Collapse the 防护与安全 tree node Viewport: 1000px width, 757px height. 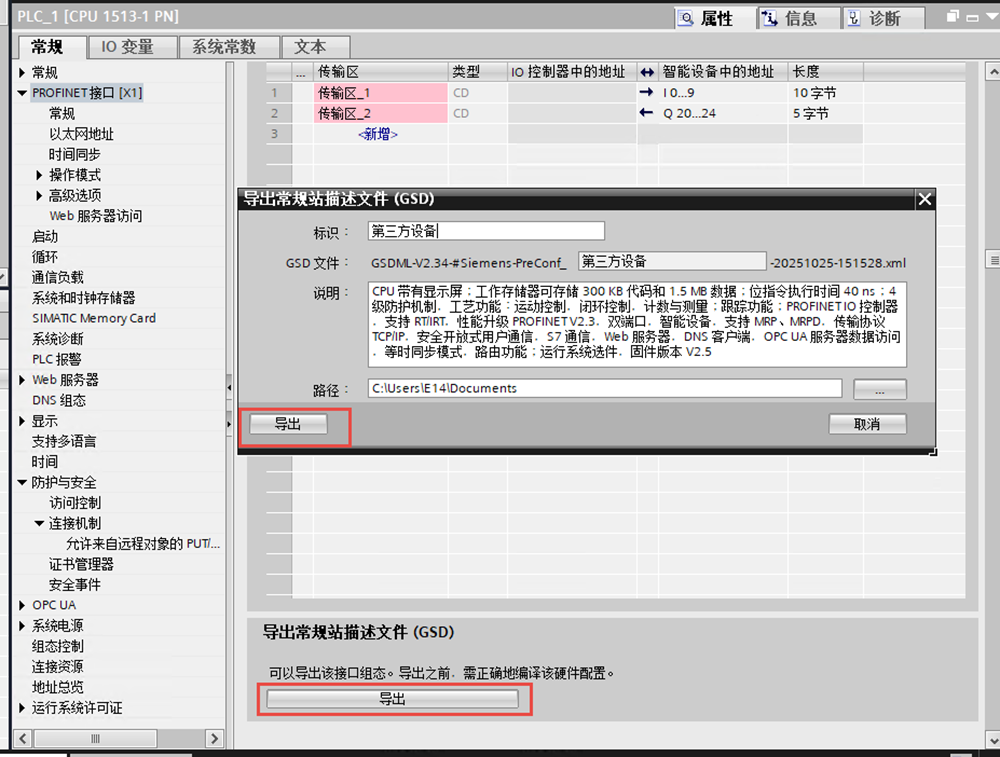pos(22,483)
